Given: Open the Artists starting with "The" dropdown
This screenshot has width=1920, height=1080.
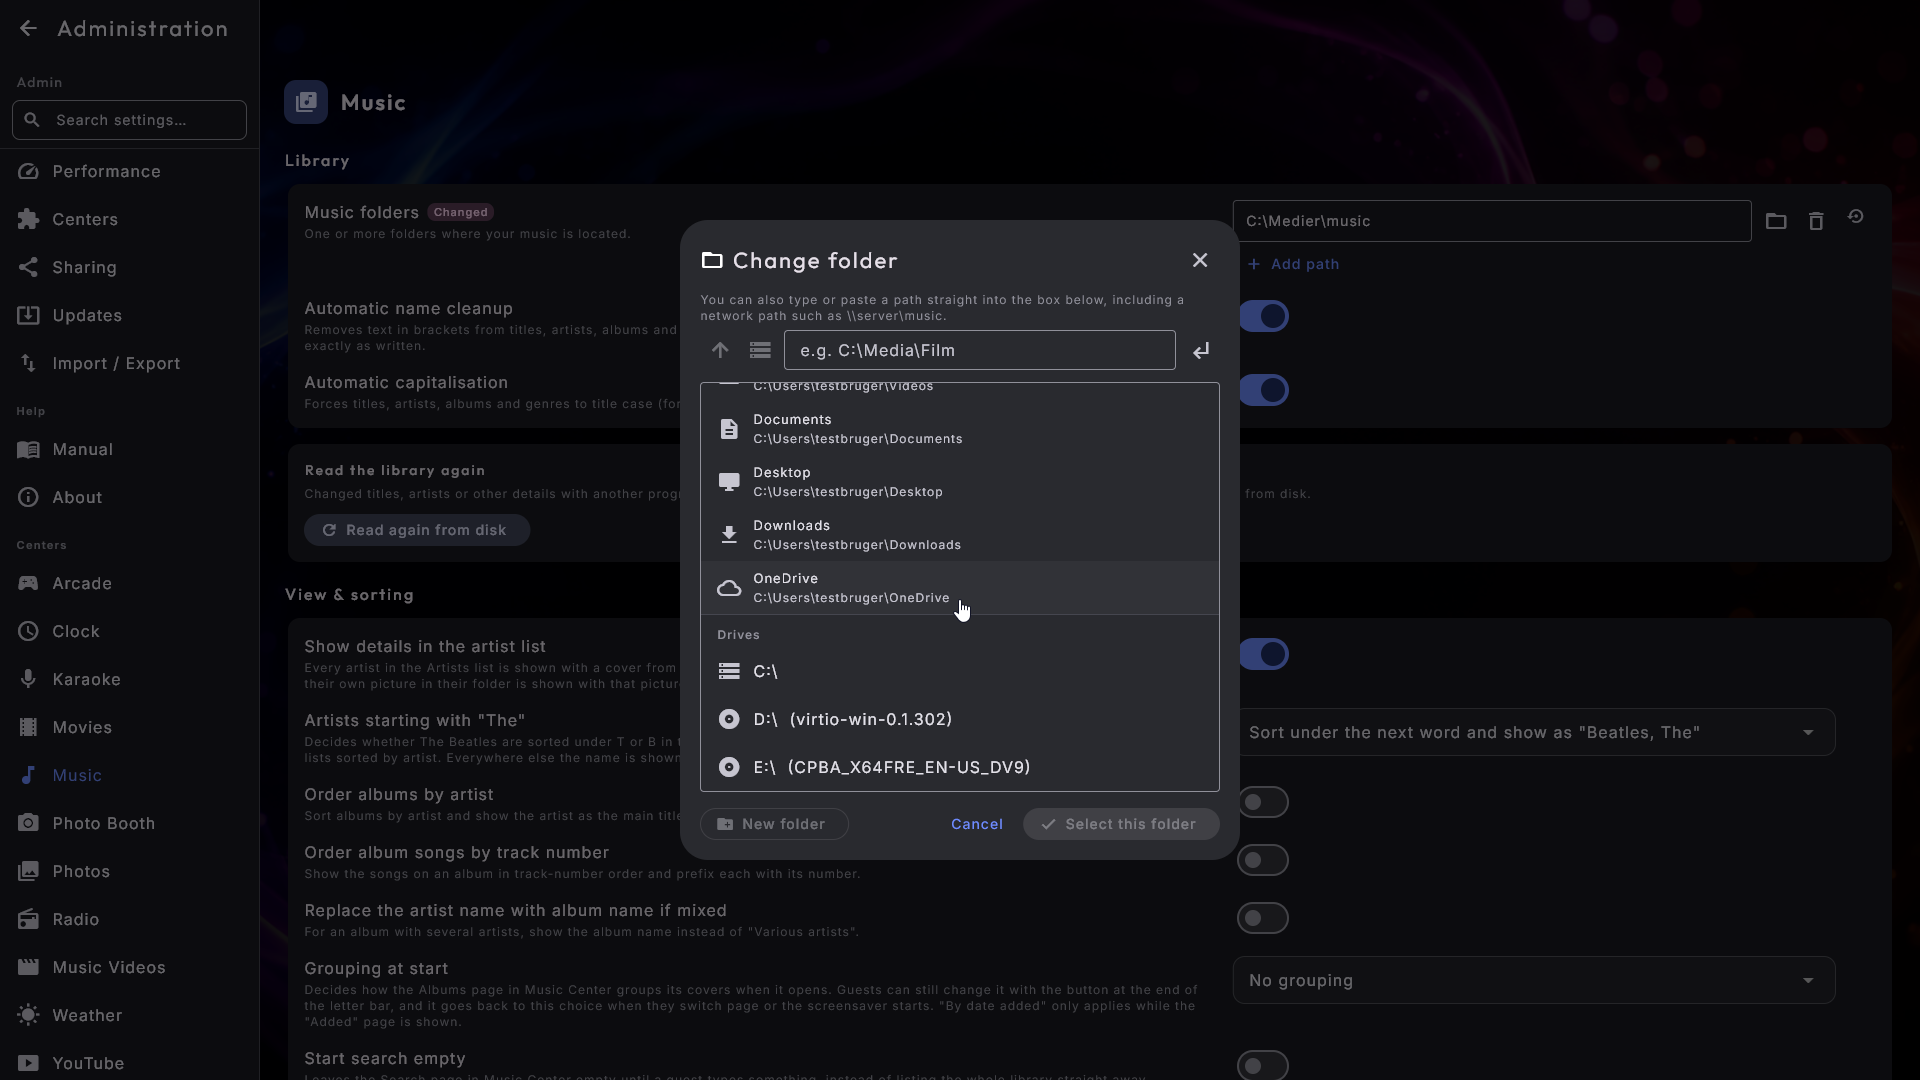Looking at the screenshot, I should point(1534,732).
